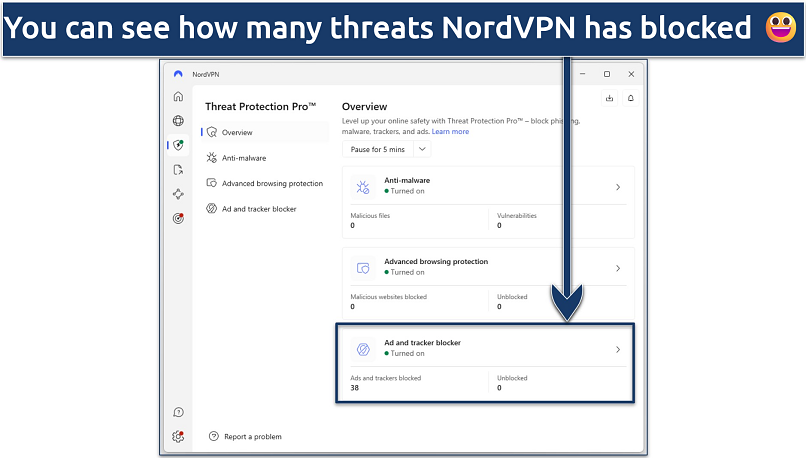Click Threat Protection Pro heading
Screen dimensions: 806x458
click(x=261, y=106)
